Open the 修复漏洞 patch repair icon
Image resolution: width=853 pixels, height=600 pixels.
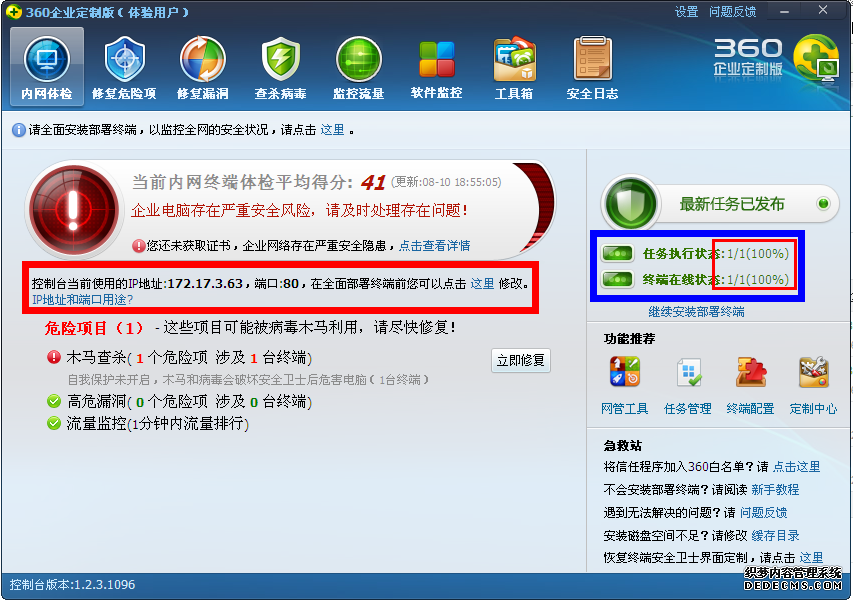click(x=202, y=60)
